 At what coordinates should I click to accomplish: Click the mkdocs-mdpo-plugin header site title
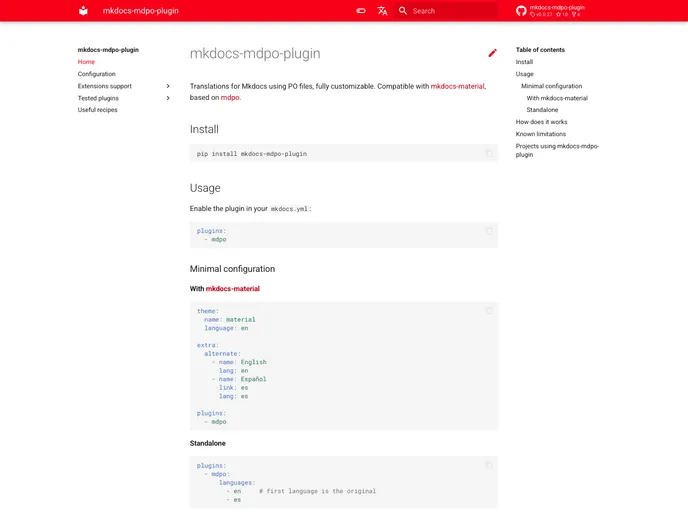pos(140,11)
